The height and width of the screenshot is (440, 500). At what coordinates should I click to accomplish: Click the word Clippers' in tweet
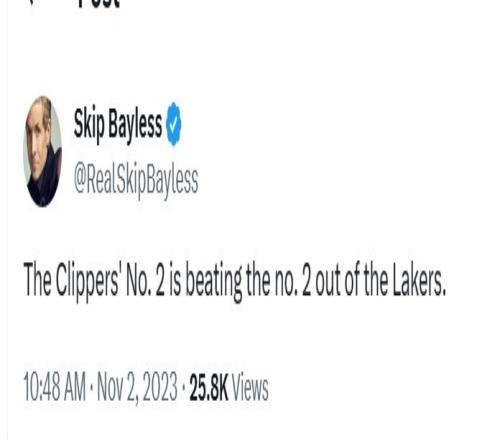click(87, 280)
